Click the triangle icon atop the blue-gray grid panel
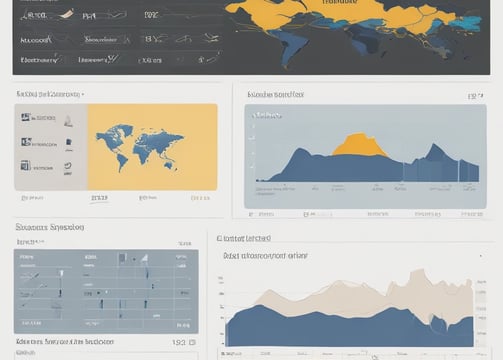The width and height of the screenshot is (503, 360). click(145, 258)
